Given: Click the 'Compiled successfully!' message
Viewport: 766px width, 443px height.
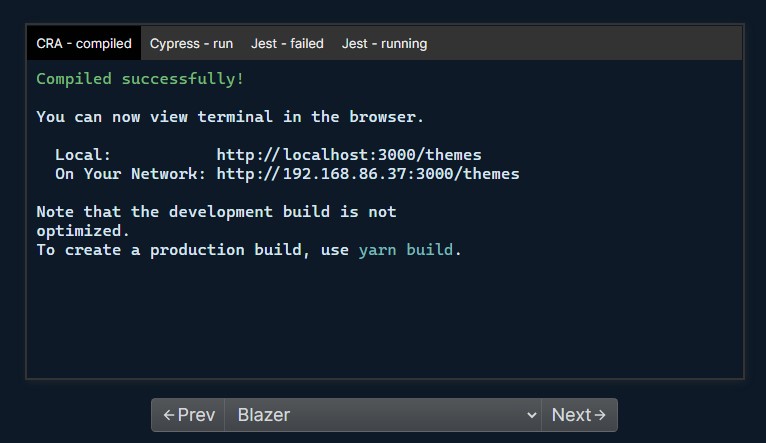Looking at the screenshot, I should (x=140, y=79).
